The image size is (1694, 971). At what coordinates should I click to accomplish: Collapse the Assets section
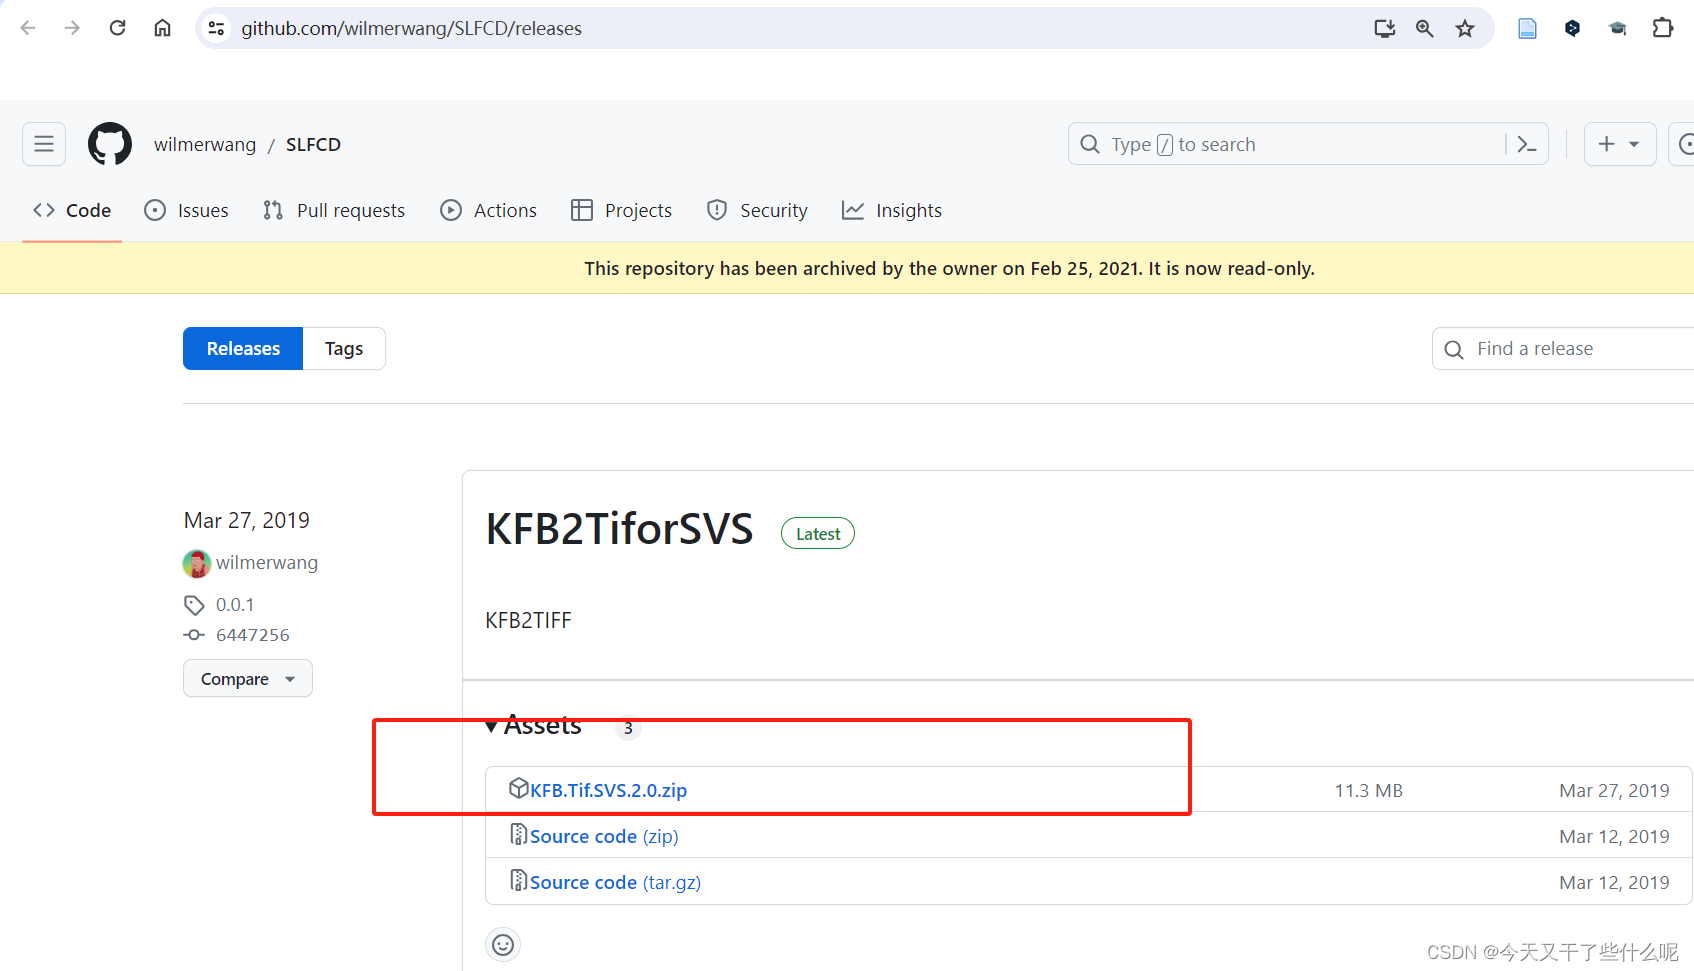(491, 726)
